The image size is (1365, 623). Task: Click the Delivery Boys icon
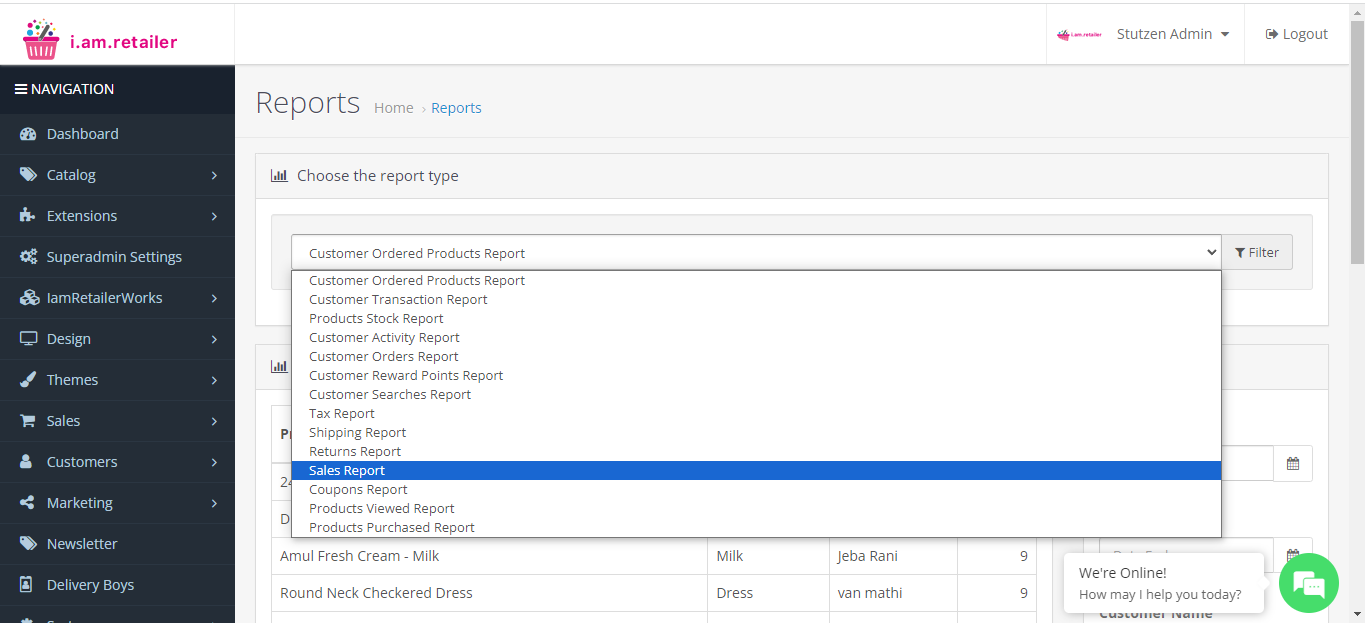coord(28,585)
